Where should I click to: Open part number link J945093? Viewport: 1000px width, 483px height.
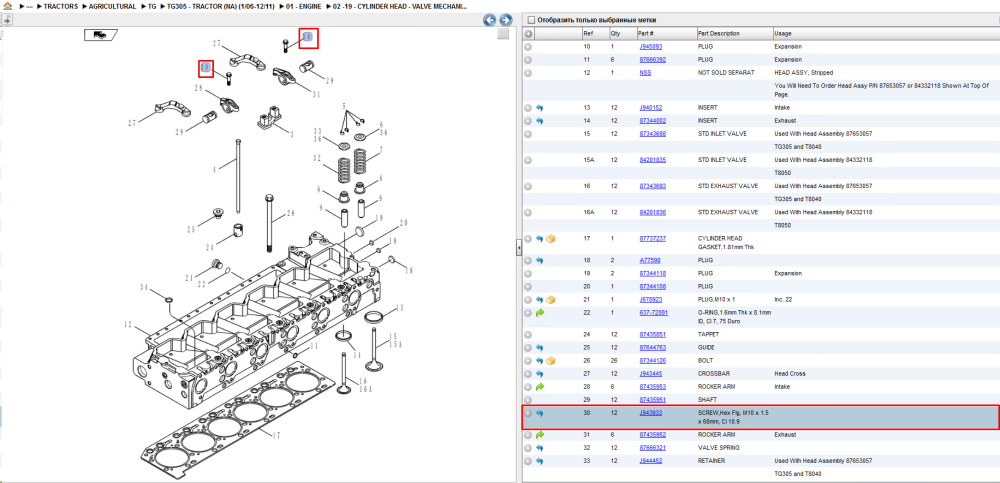coord(651,47)
